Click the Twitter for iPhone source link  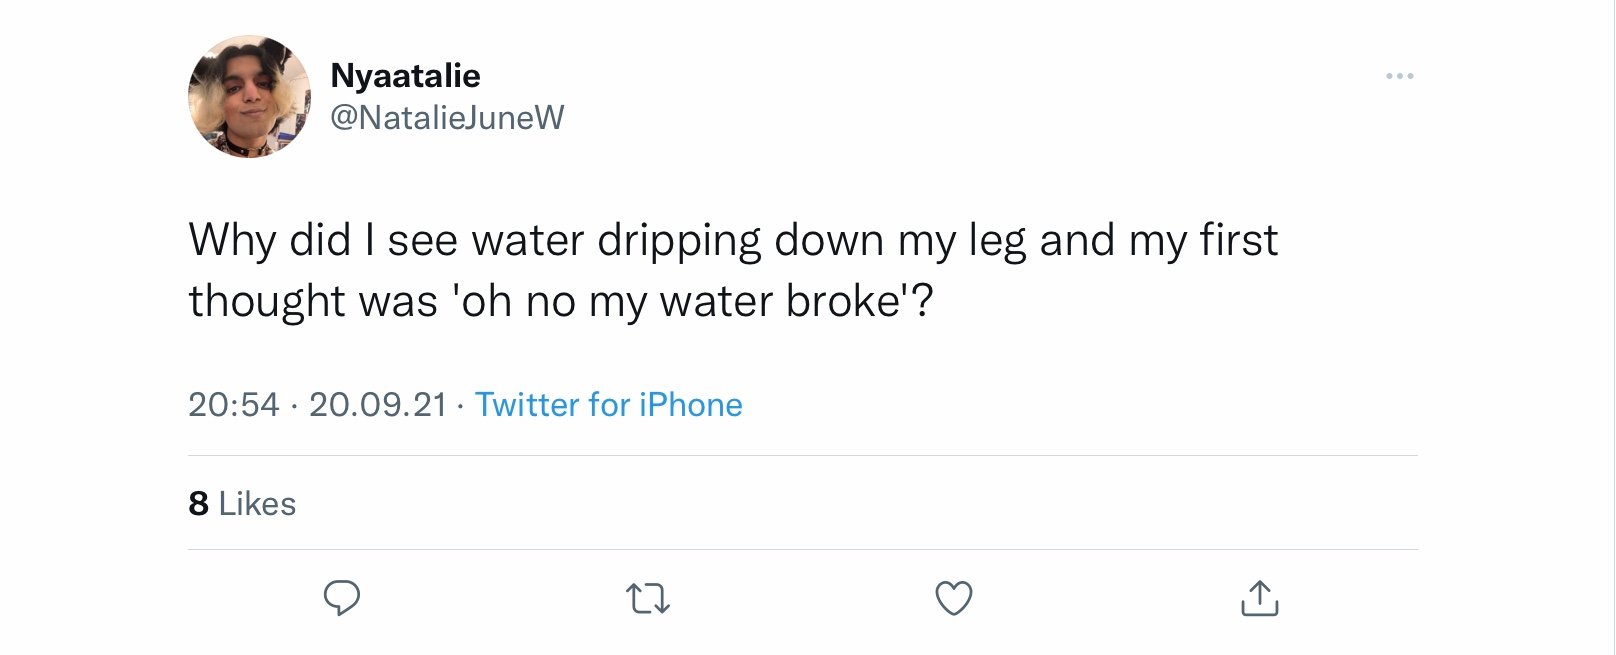pyautogui.click(x=608, y=405)
